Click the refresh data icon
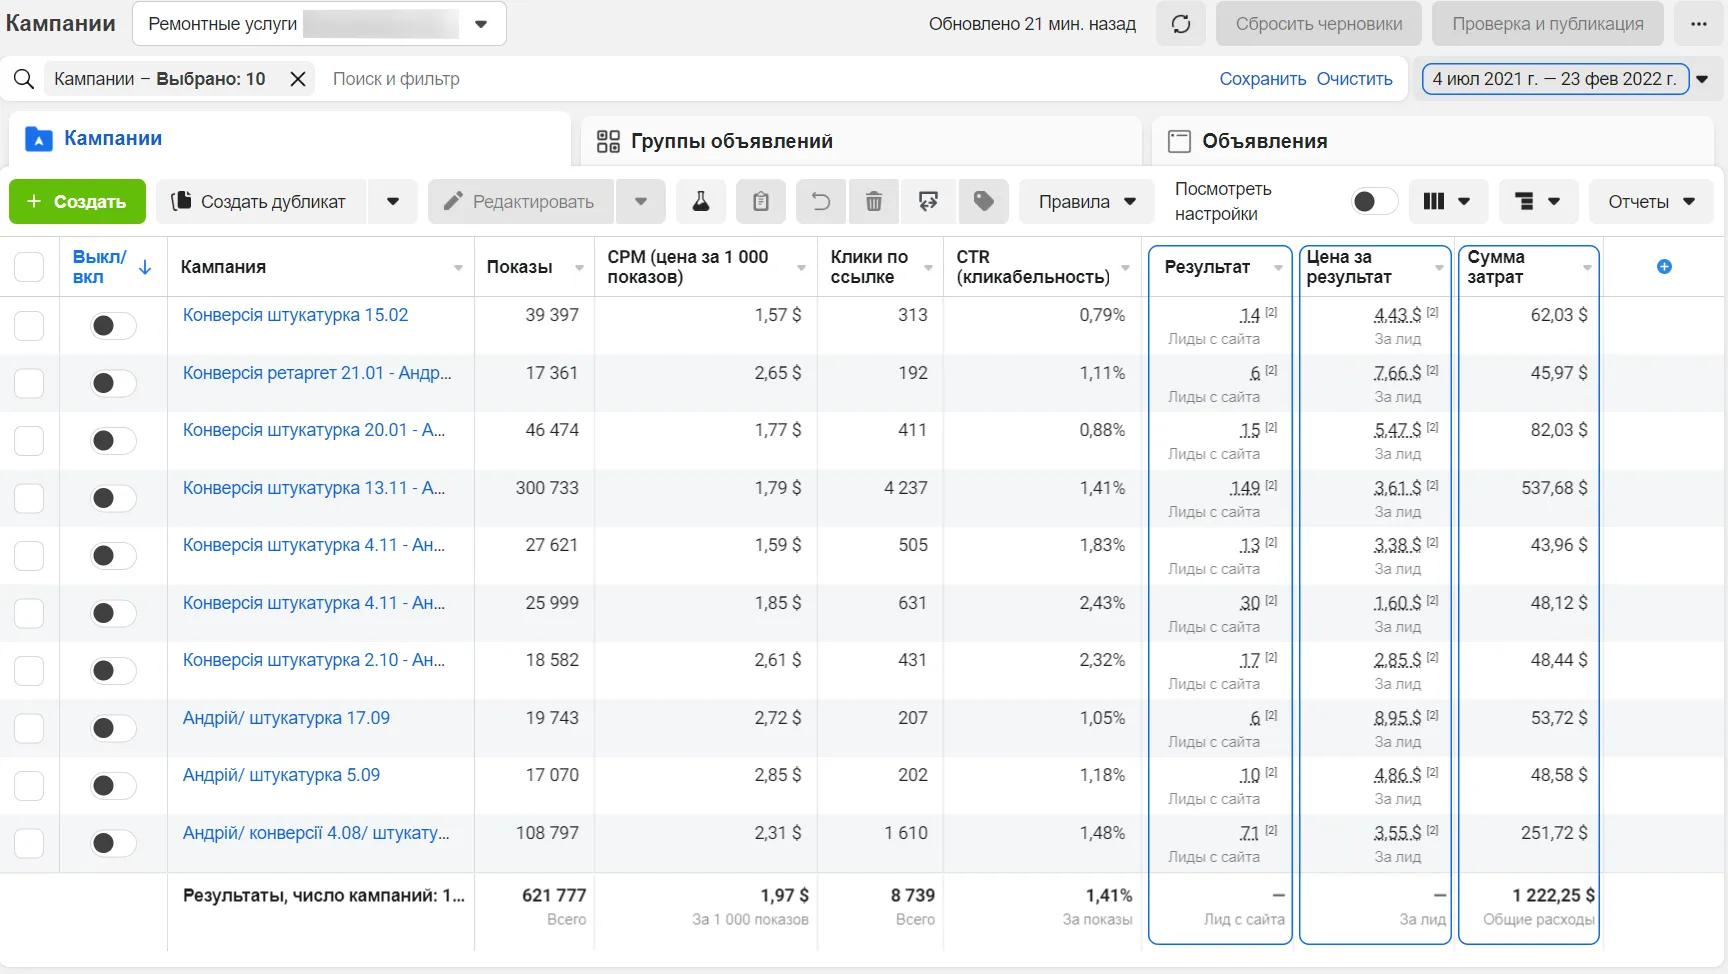The height and width of the screenshot is (974, 1728). (1181, 24)
